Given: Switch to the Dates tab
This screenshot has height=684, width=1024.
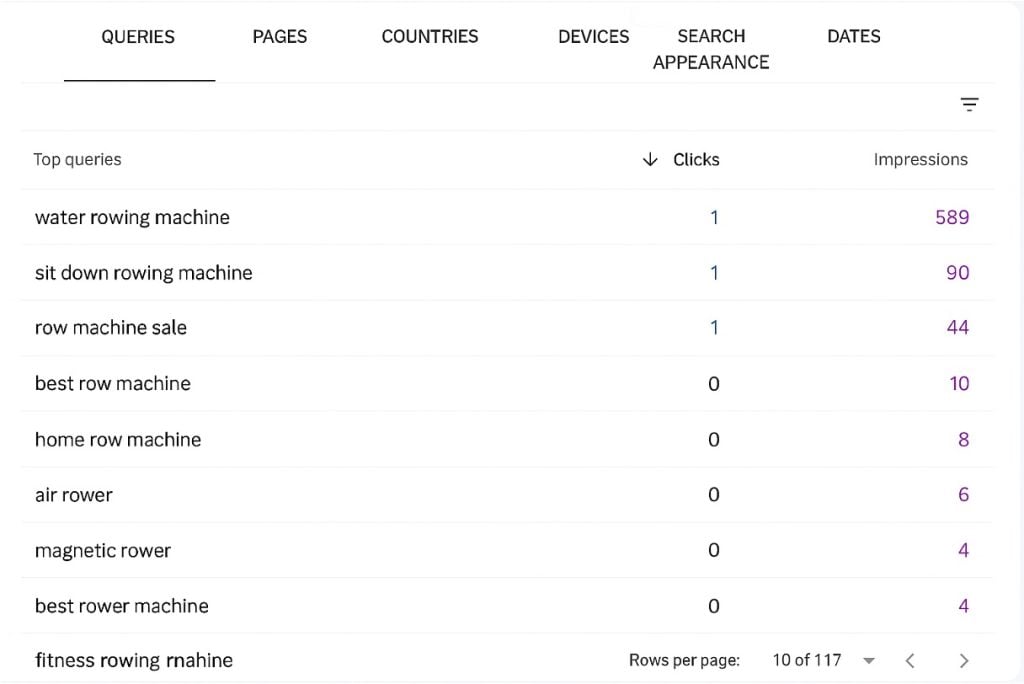Looking at the screenshot, I should click(854, 37).
